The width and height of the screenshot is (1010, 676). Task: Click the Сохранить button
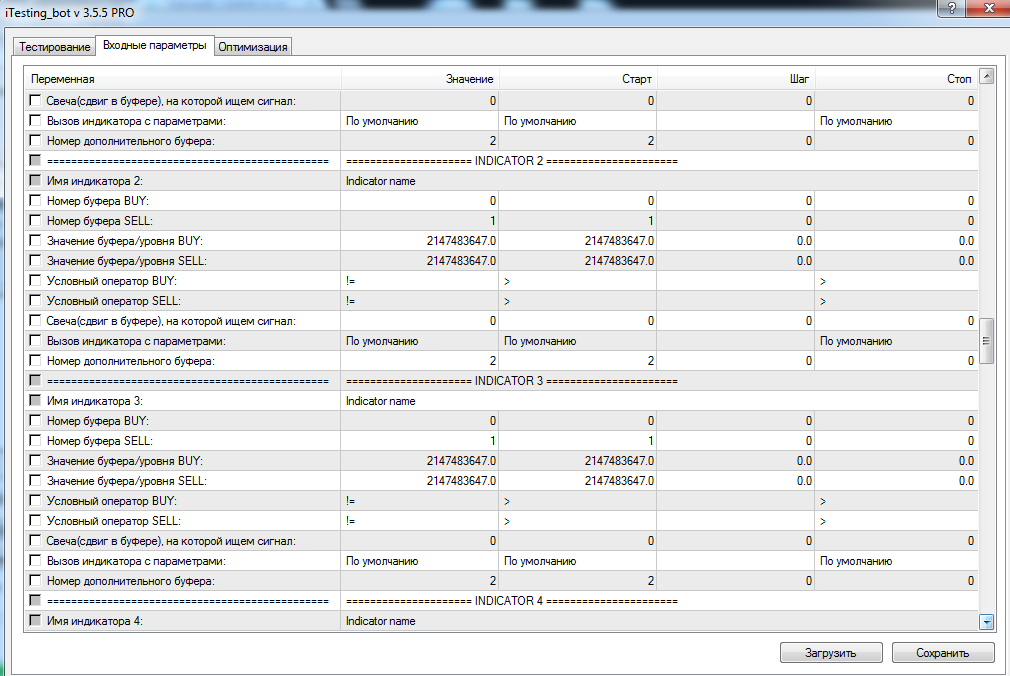[943, 653]
